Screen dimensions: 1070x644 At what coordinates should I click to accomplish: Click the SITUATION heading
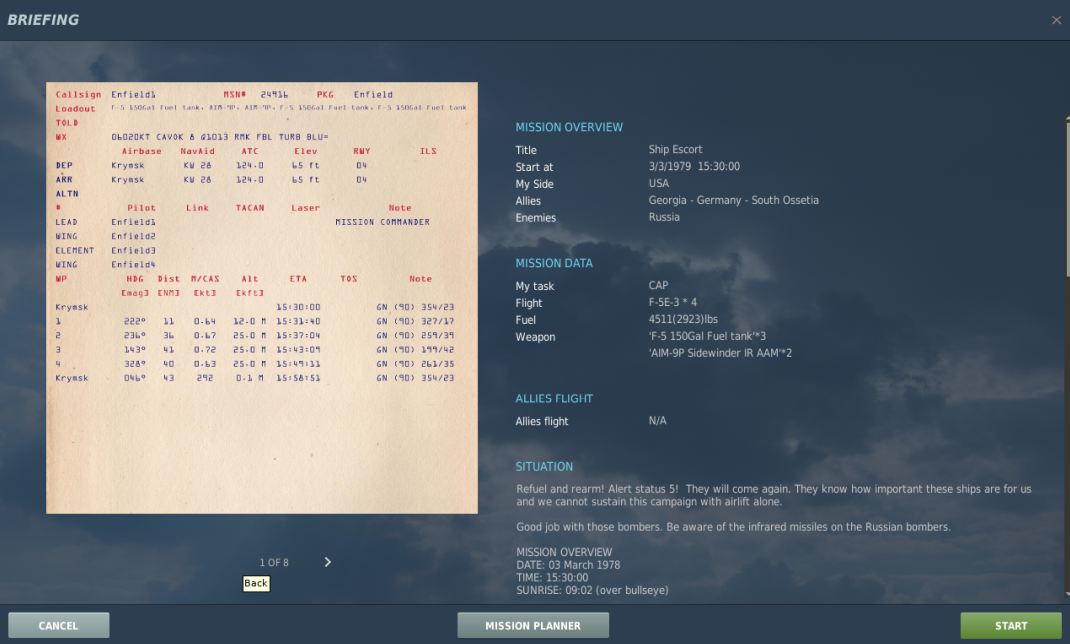pyautogui.click(x=544, y=467)
